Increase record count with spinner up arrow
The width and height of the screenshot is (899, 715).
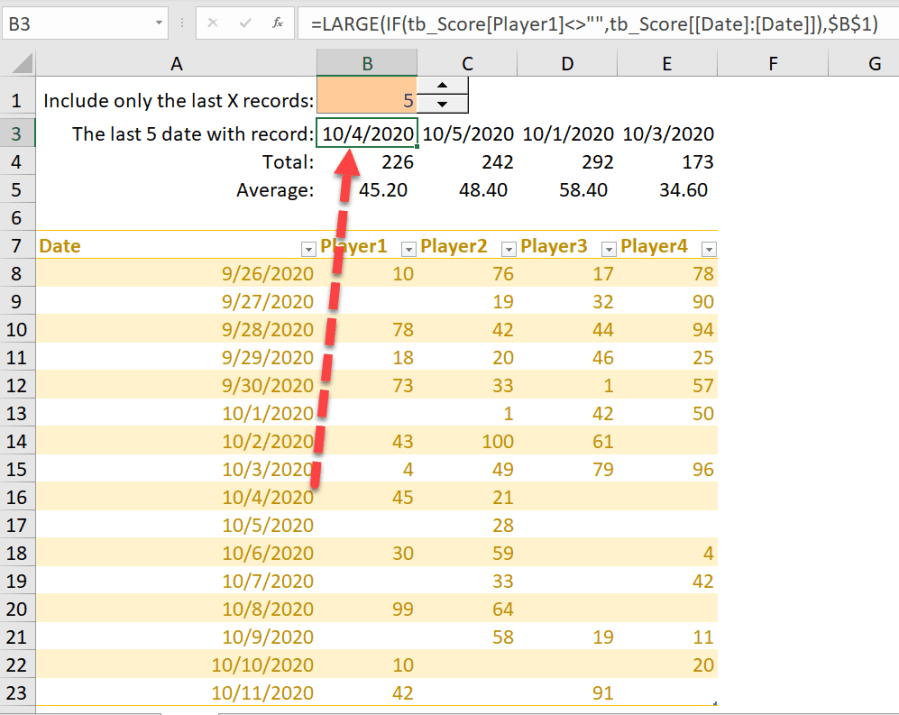tap(442, 87)
